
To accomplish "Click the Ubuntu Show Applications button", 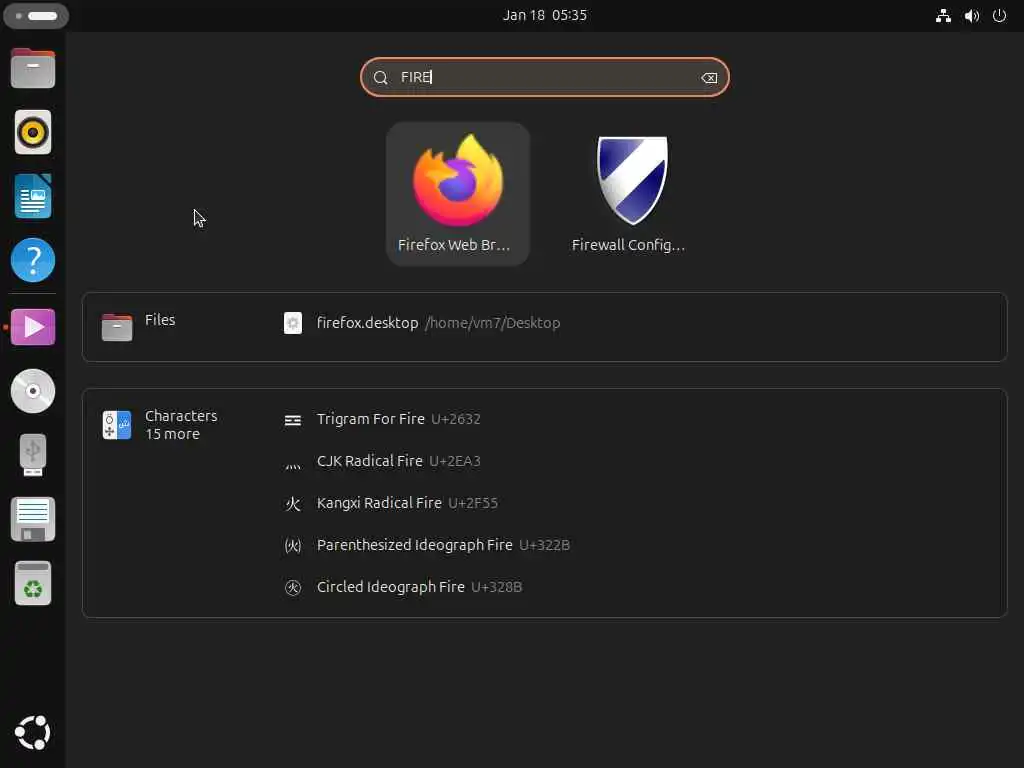I will pyautogui.click(x=33, y=733).
